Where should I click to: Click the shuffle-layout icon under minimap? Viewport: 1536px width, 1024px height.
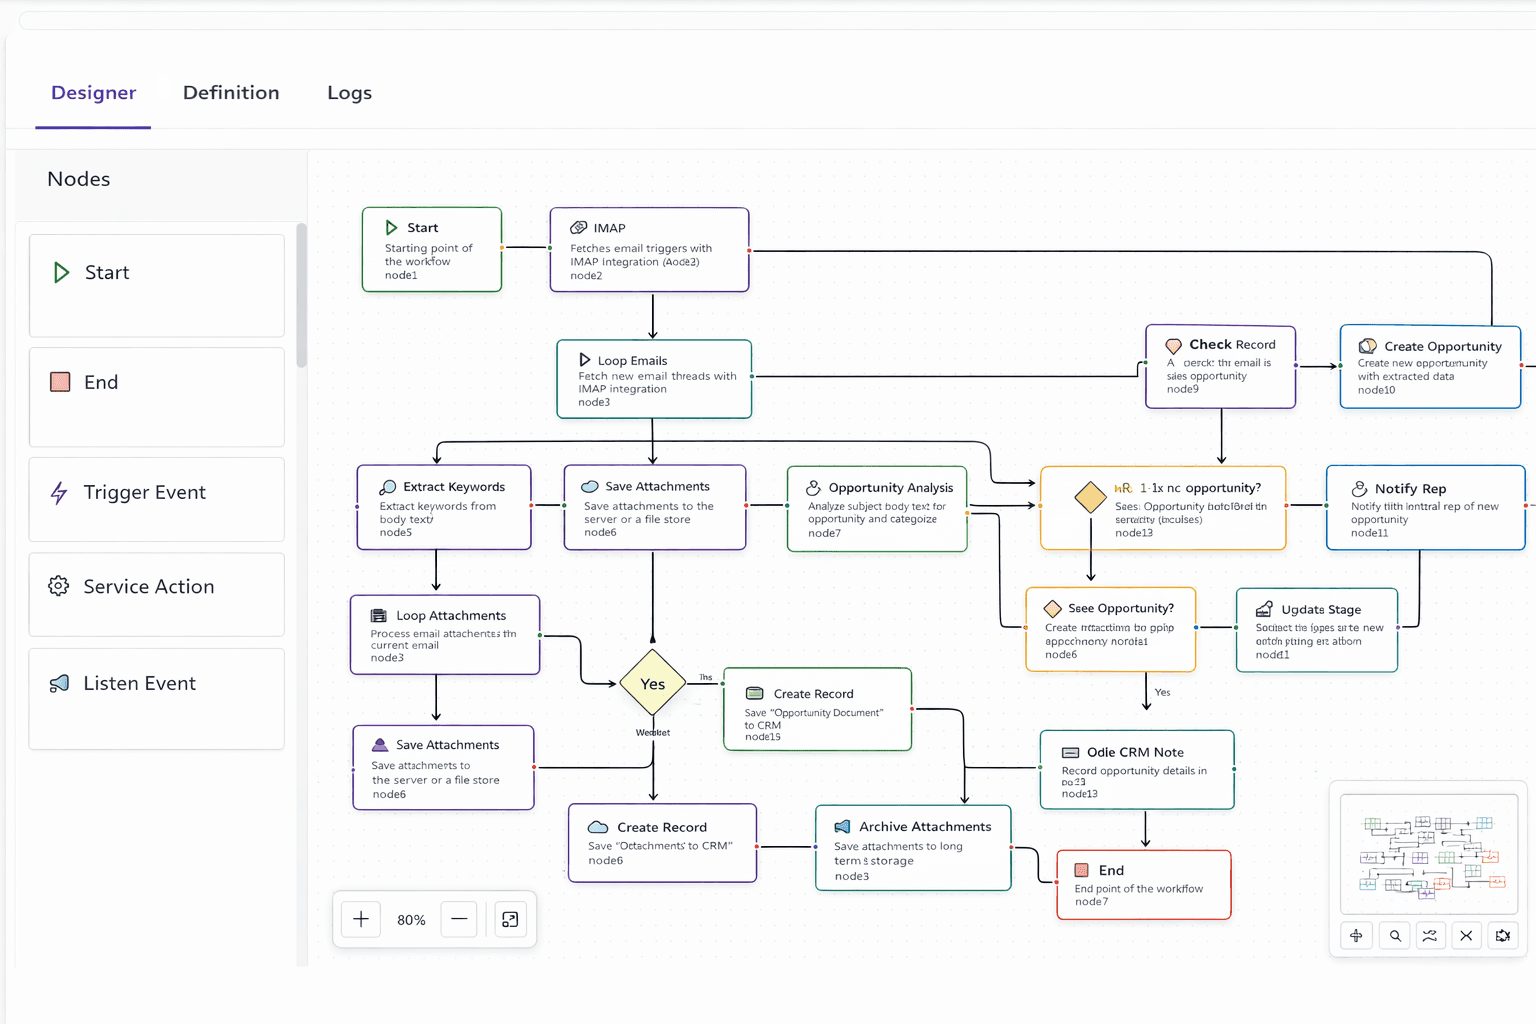(x=1430, y=936)
